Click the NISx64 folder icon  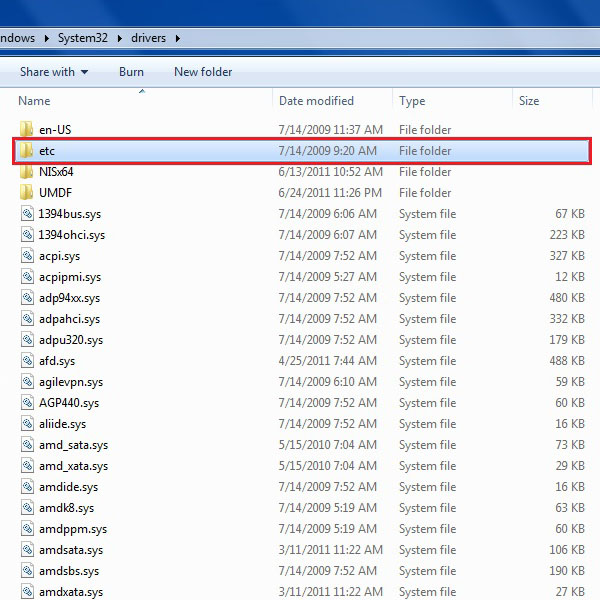pos(26,171)
